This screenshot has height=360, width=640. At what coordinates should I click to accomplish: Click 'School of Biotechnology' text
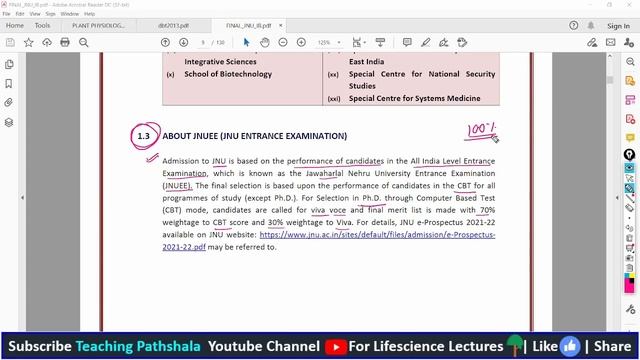228,74
